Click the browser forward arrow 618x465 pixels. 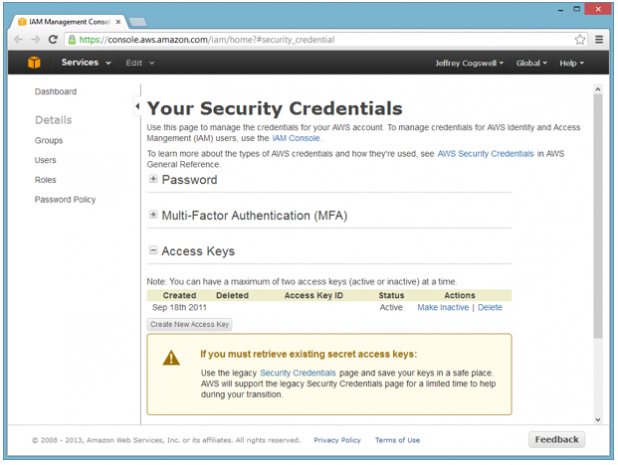[x=36, y=40]
